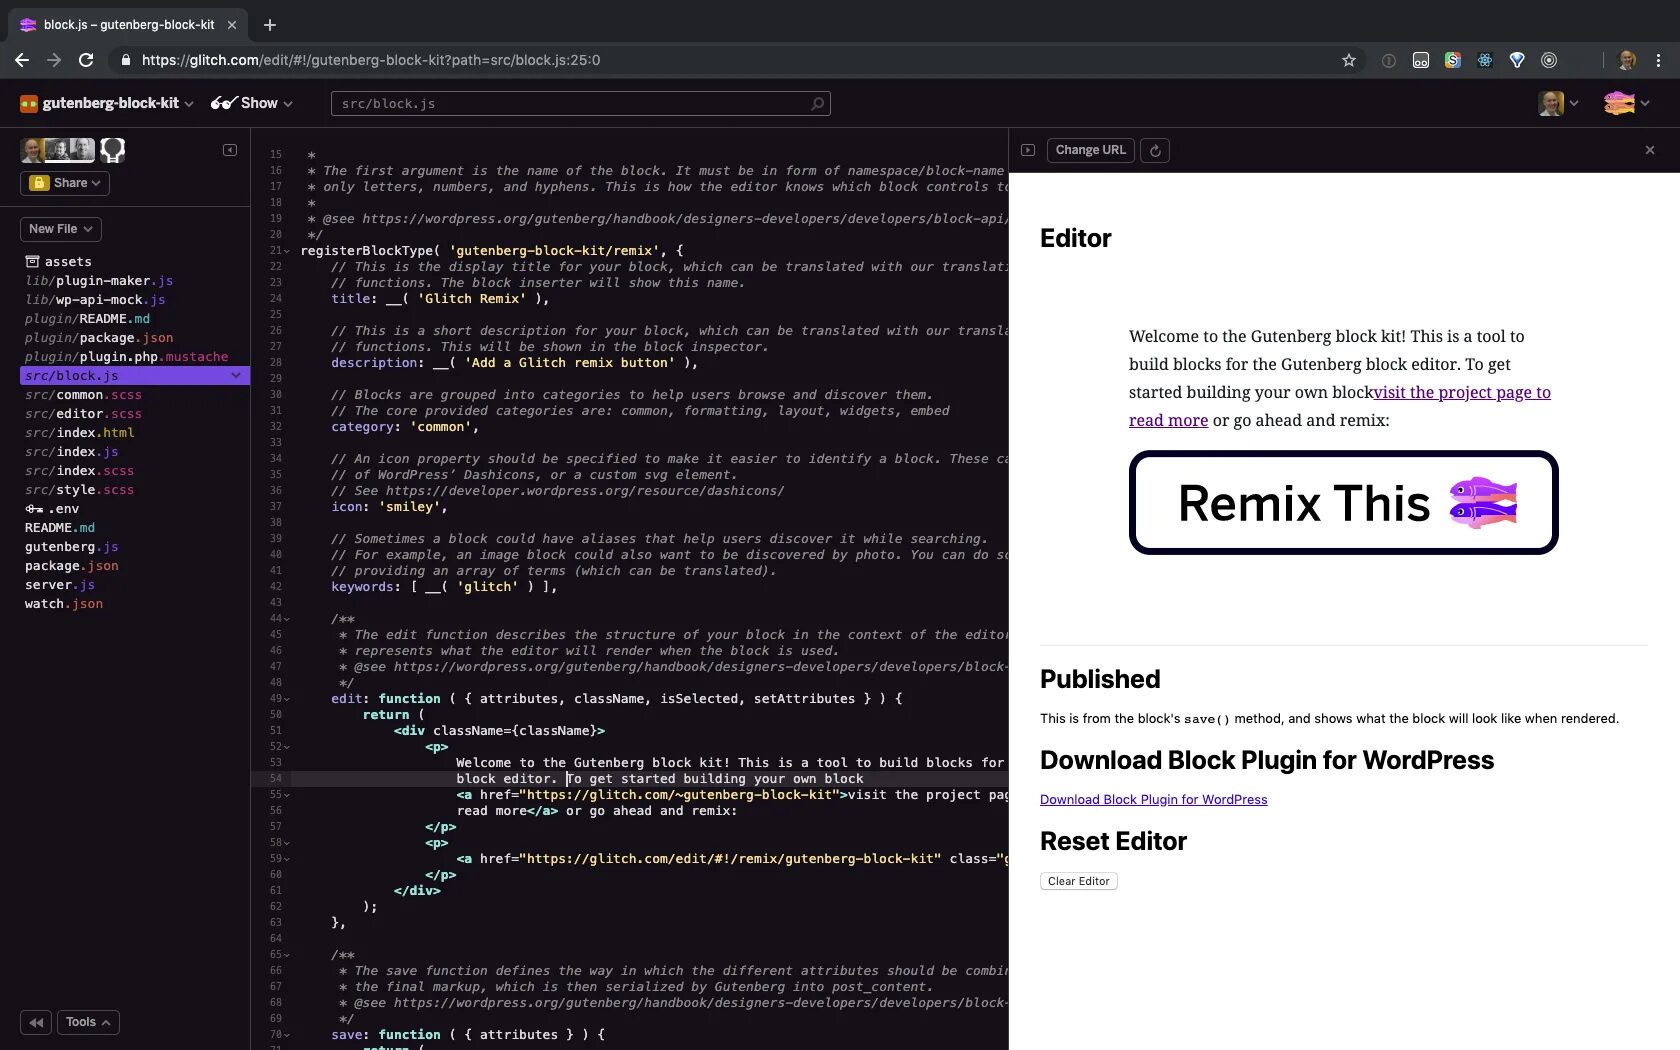Collapse the file sidebar with the arrow icon
This screenshot has width=1680, height=1050.
[230, 150]
